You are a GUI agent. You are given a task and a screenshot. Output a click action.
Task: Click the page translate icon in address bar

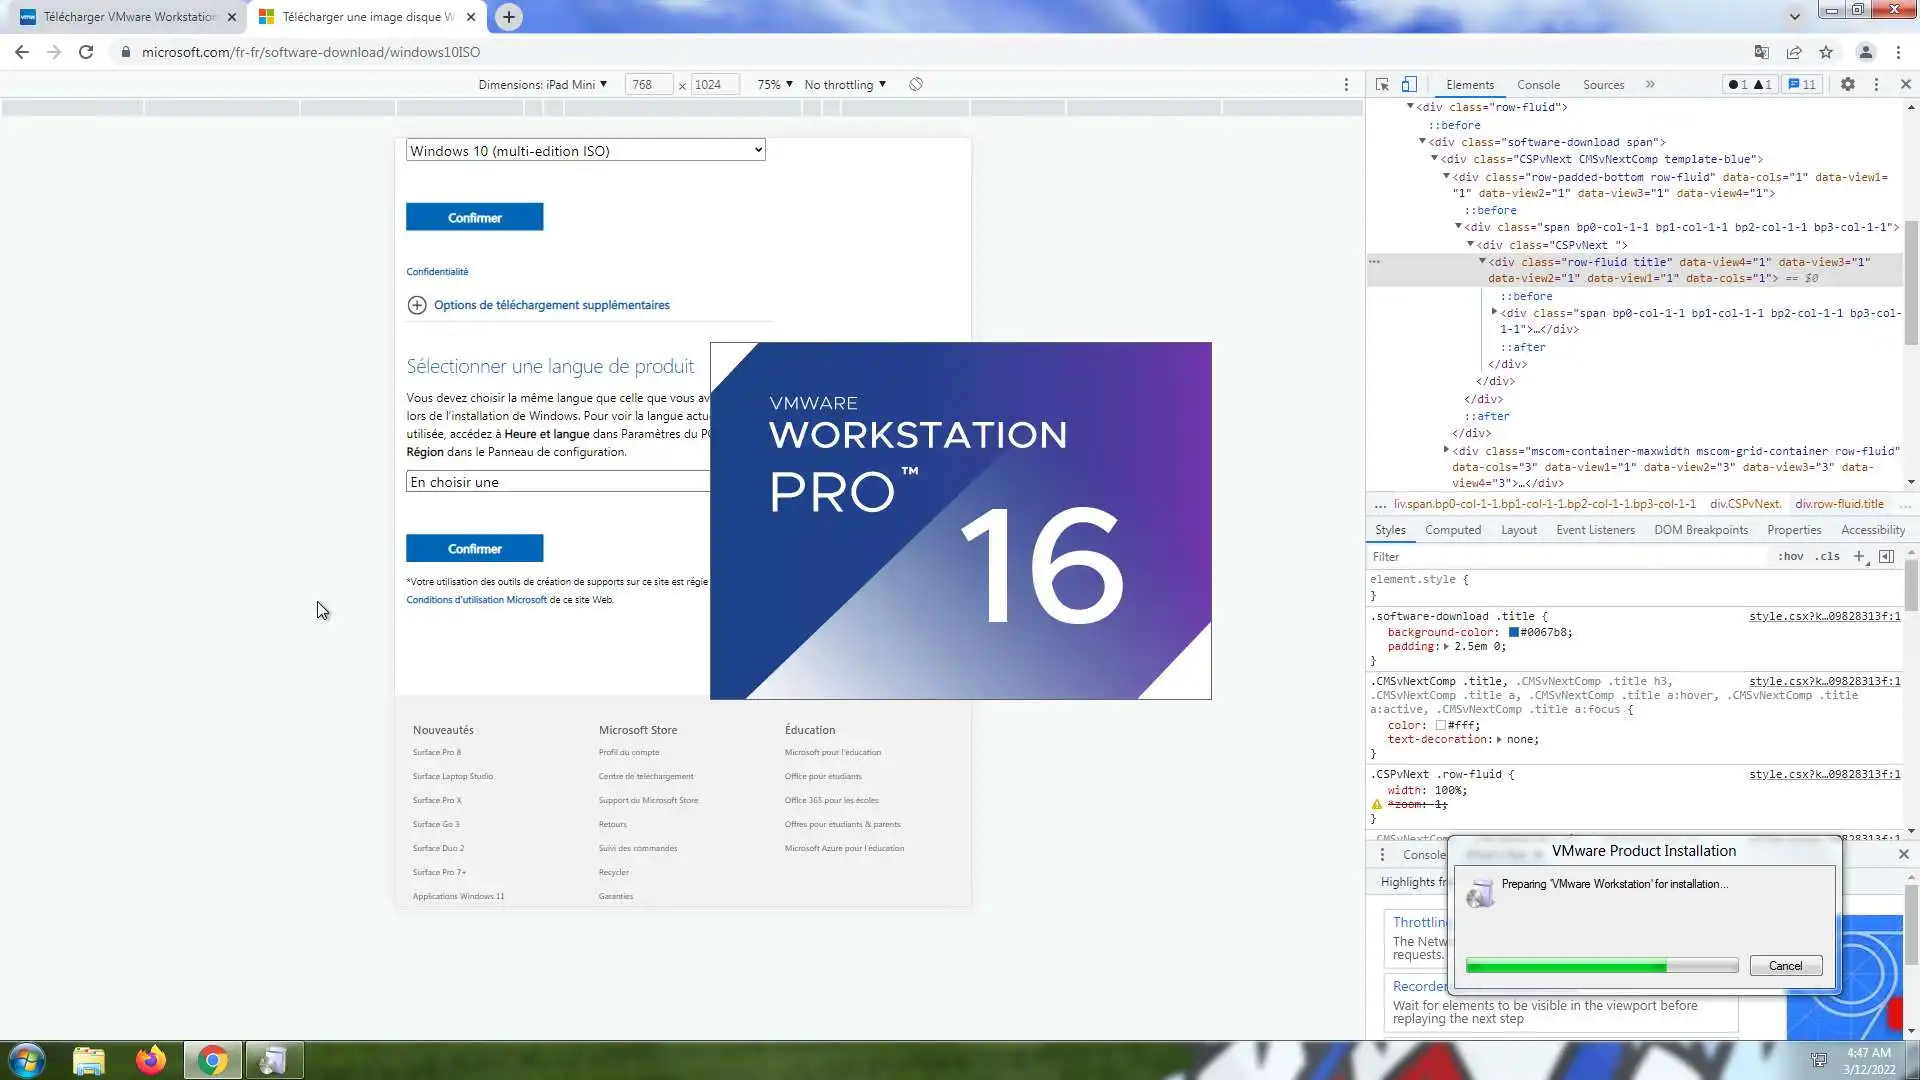coord(1762,52)
